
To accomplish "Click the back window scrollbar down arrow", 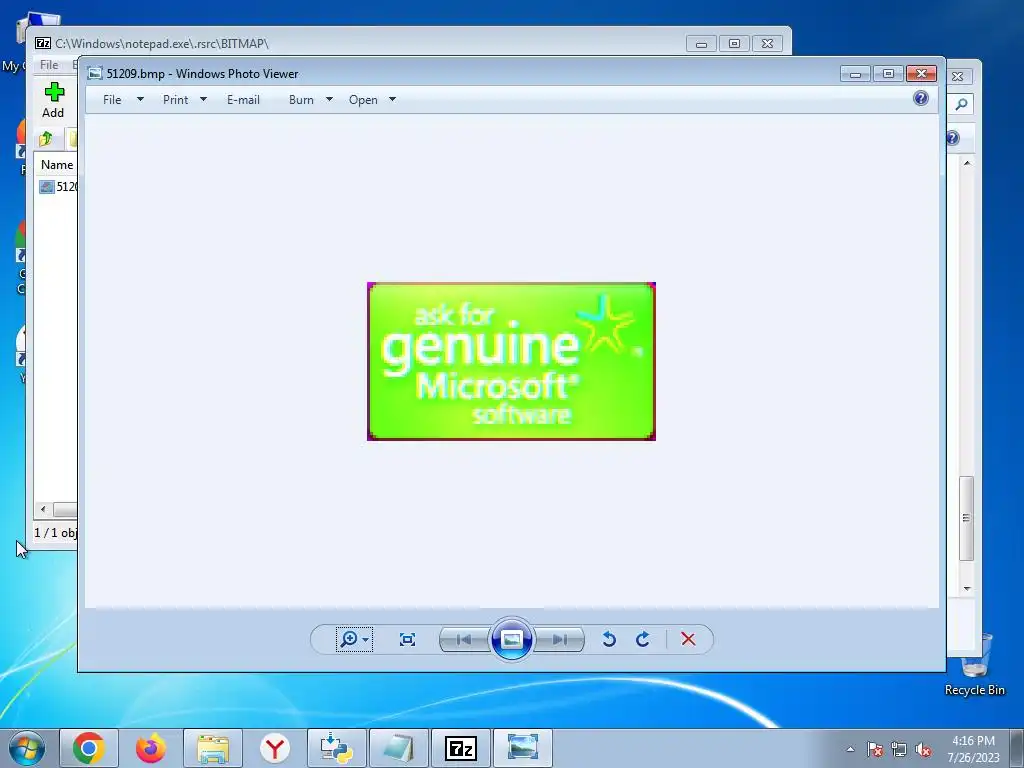I will [967, 588].
